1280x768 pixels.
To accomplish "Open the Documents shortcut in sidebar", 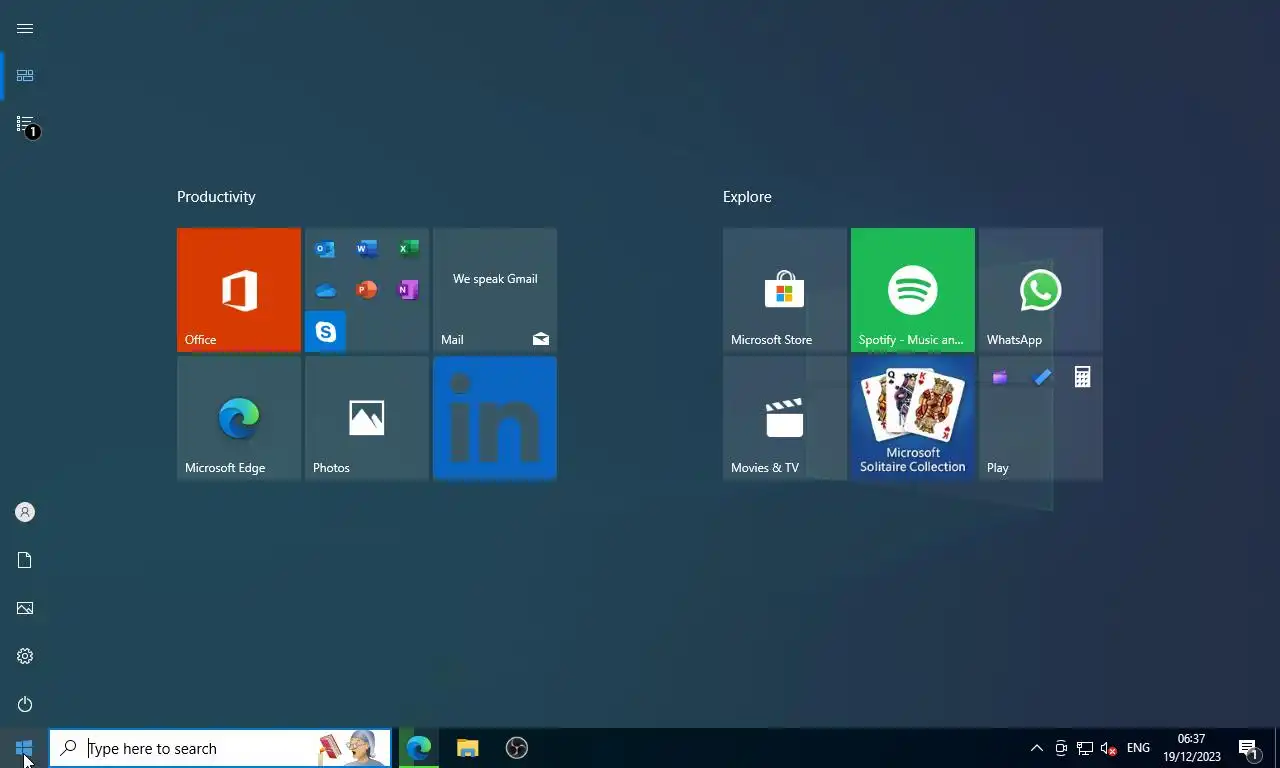I will click(x=25, y=560).
